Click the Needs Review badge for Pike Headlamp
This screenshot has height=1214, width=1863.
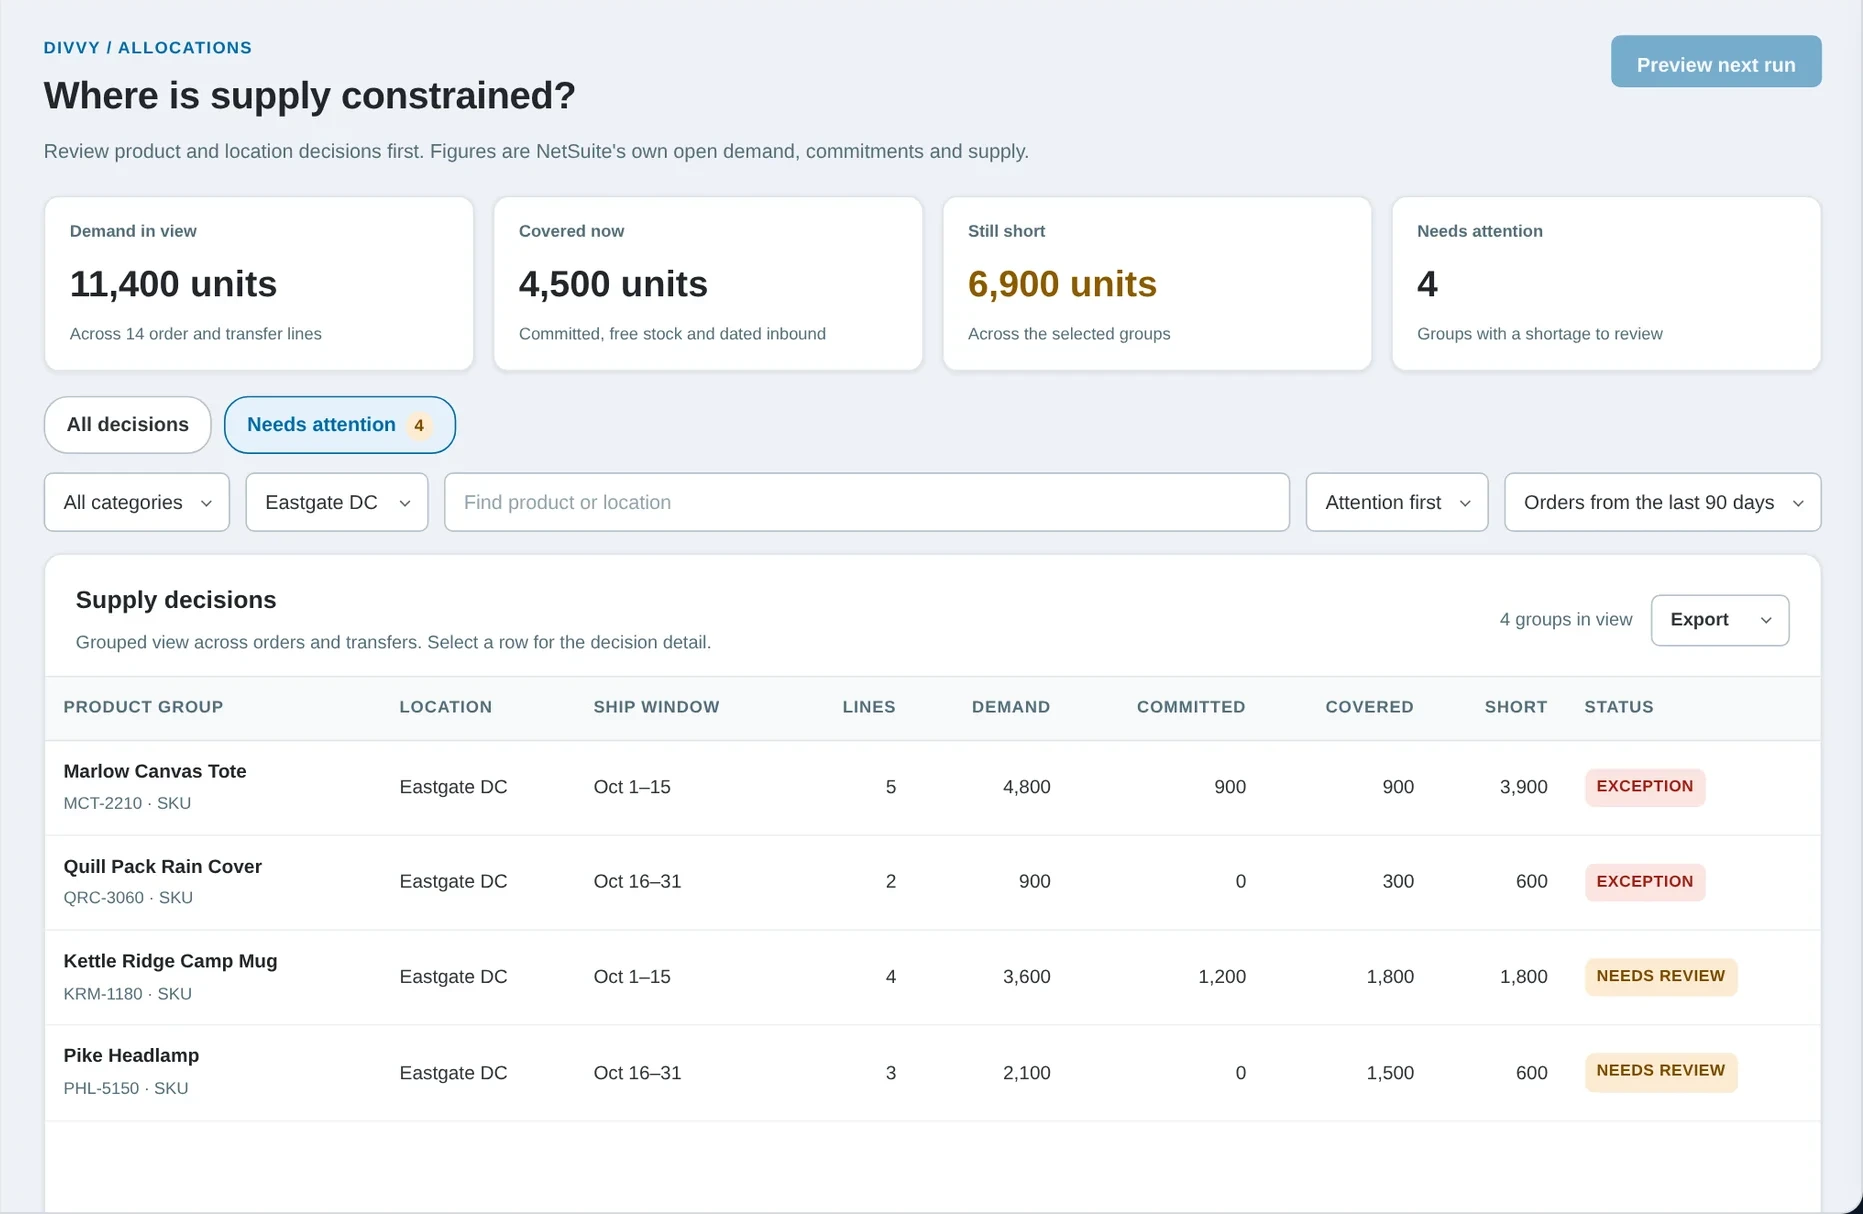[1661, 1071]
